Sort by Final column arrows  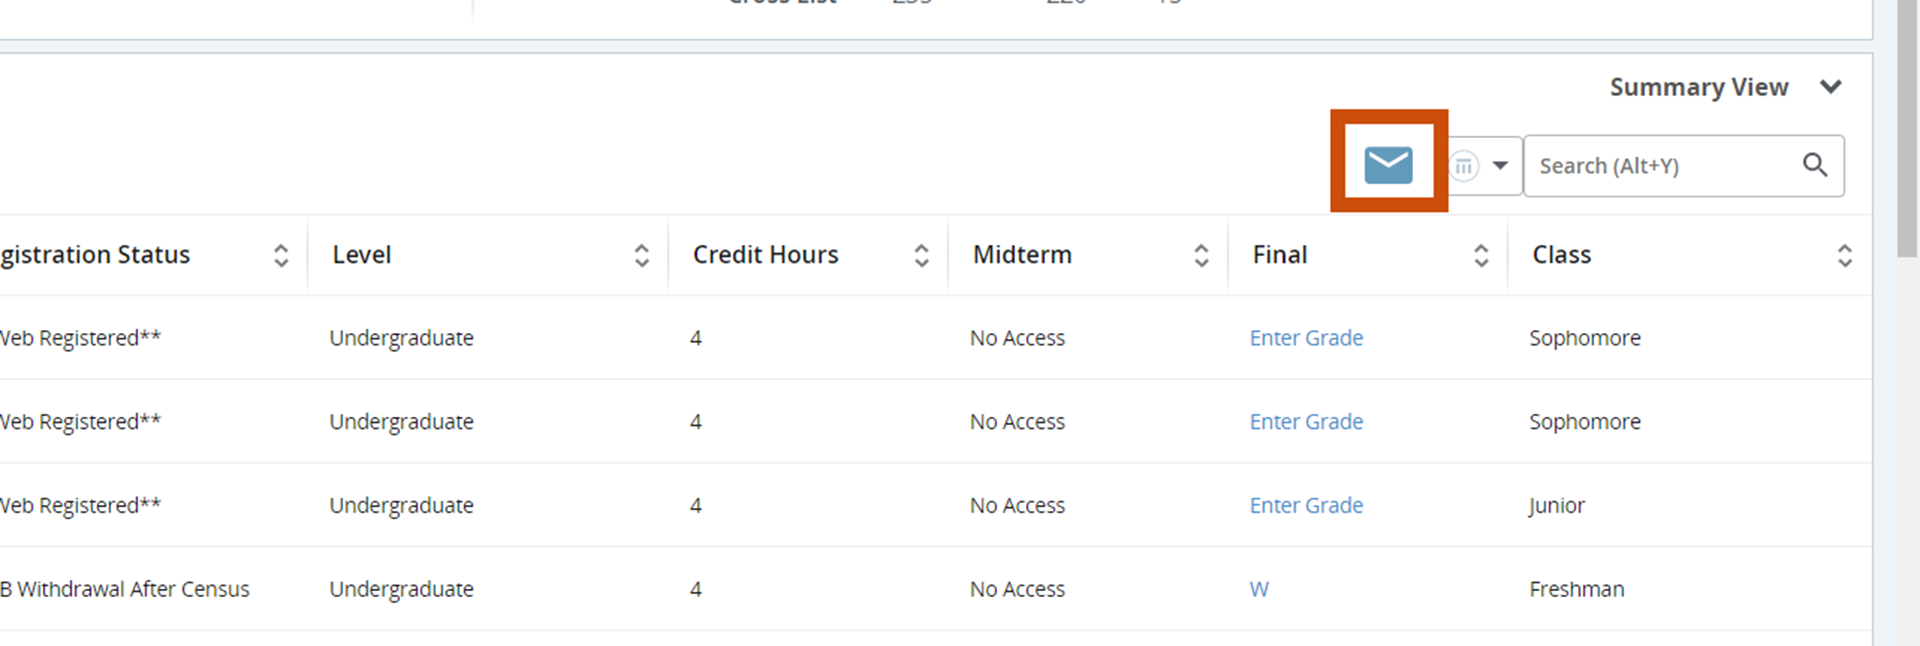coord(1481,256)
